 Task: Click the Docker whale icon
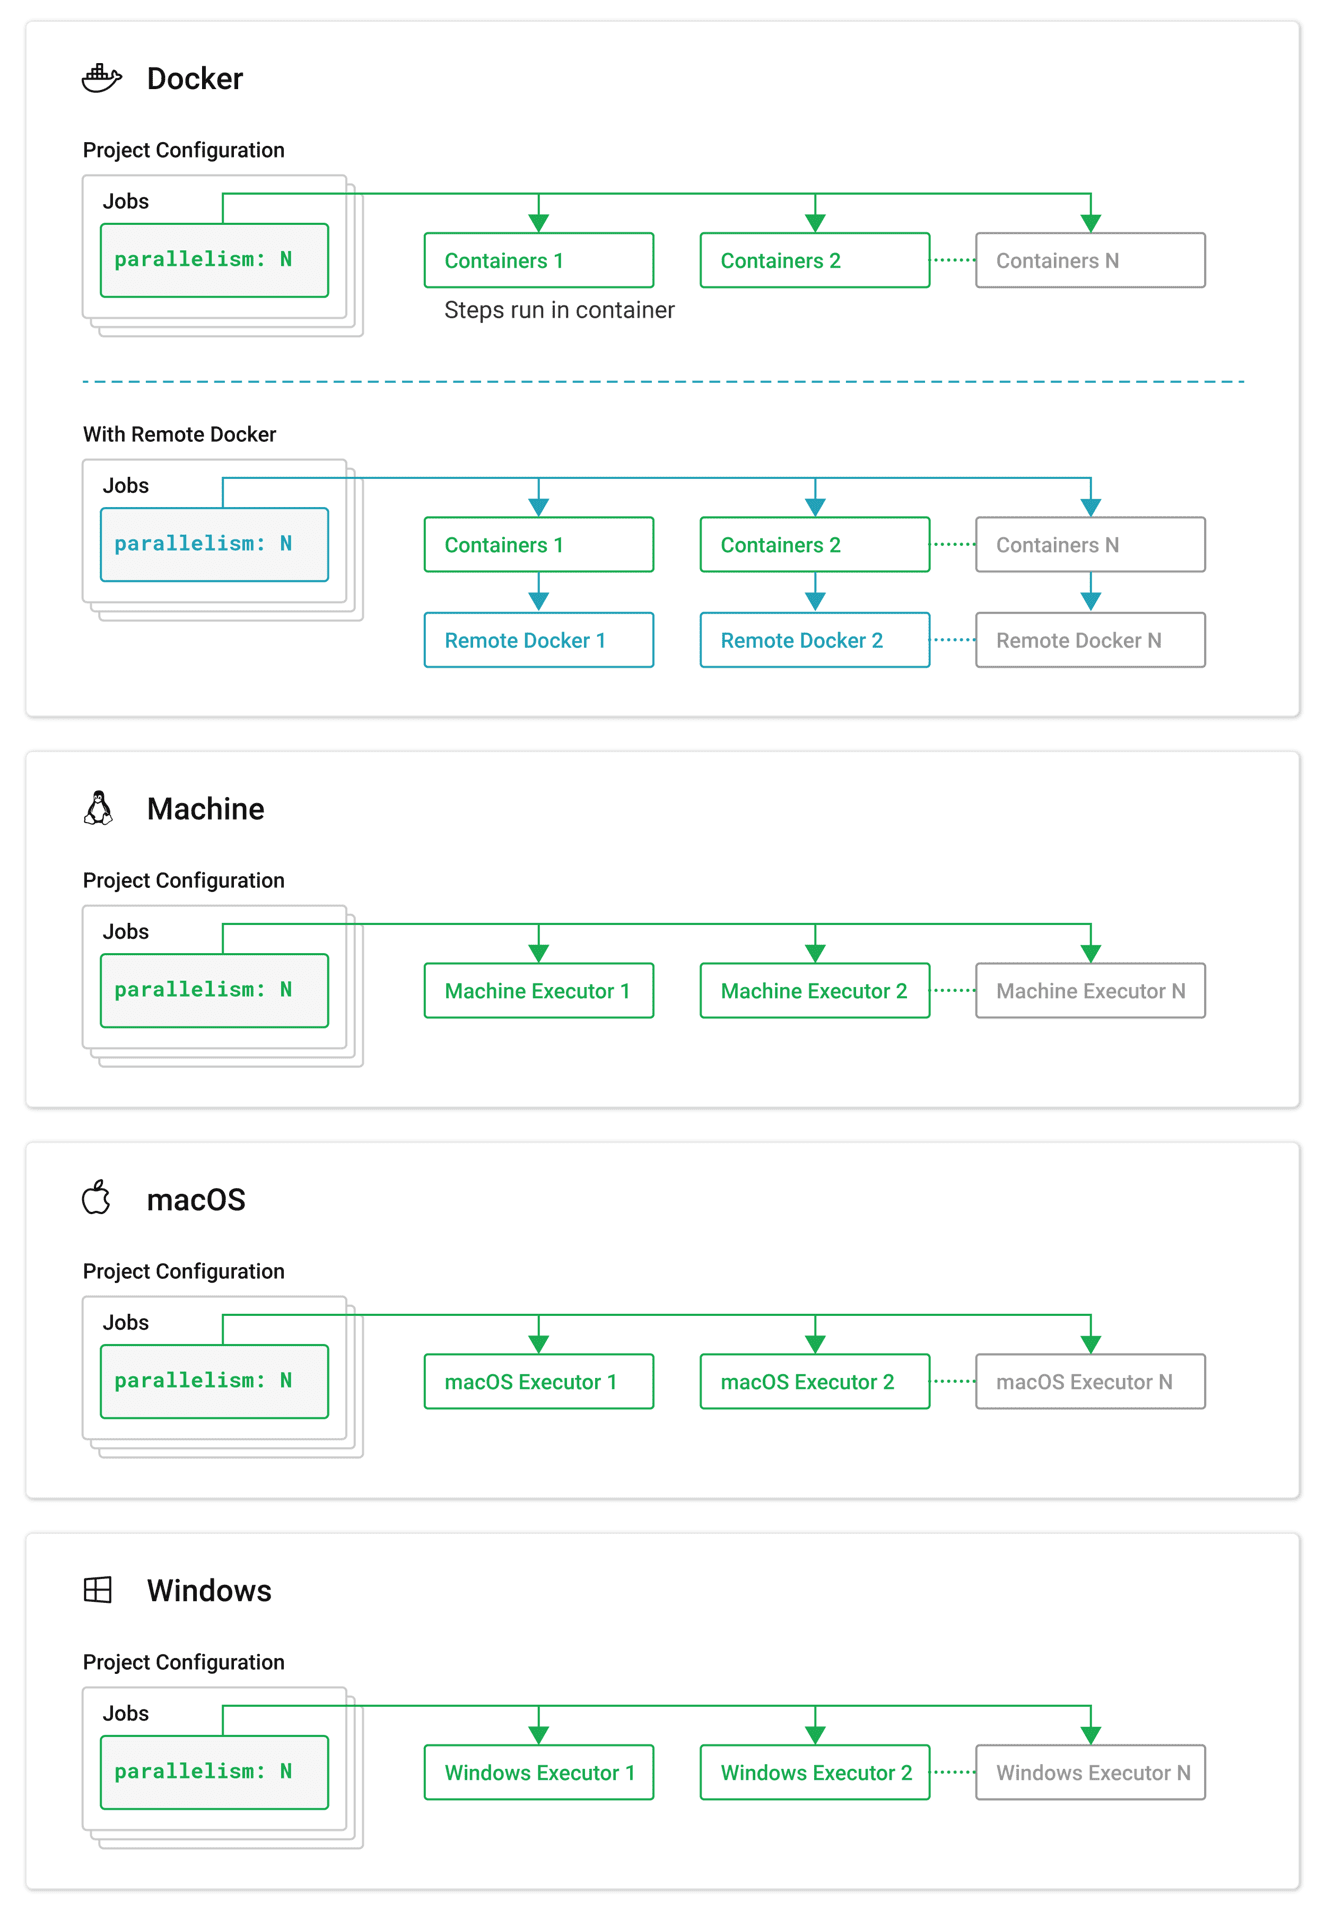pyautogui.click(x=102, y=78)
